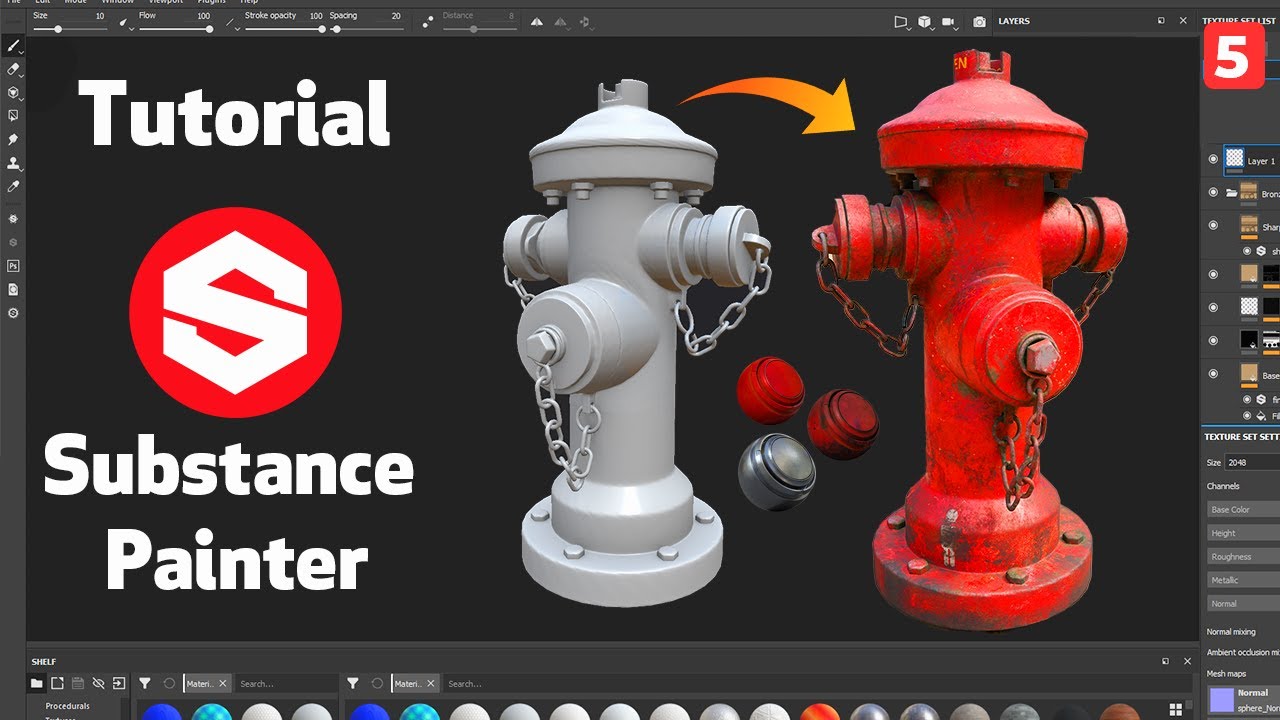Click the shelf import resources icon
Viewport: 1280px width, 720px height.
(x=119, y=683)
